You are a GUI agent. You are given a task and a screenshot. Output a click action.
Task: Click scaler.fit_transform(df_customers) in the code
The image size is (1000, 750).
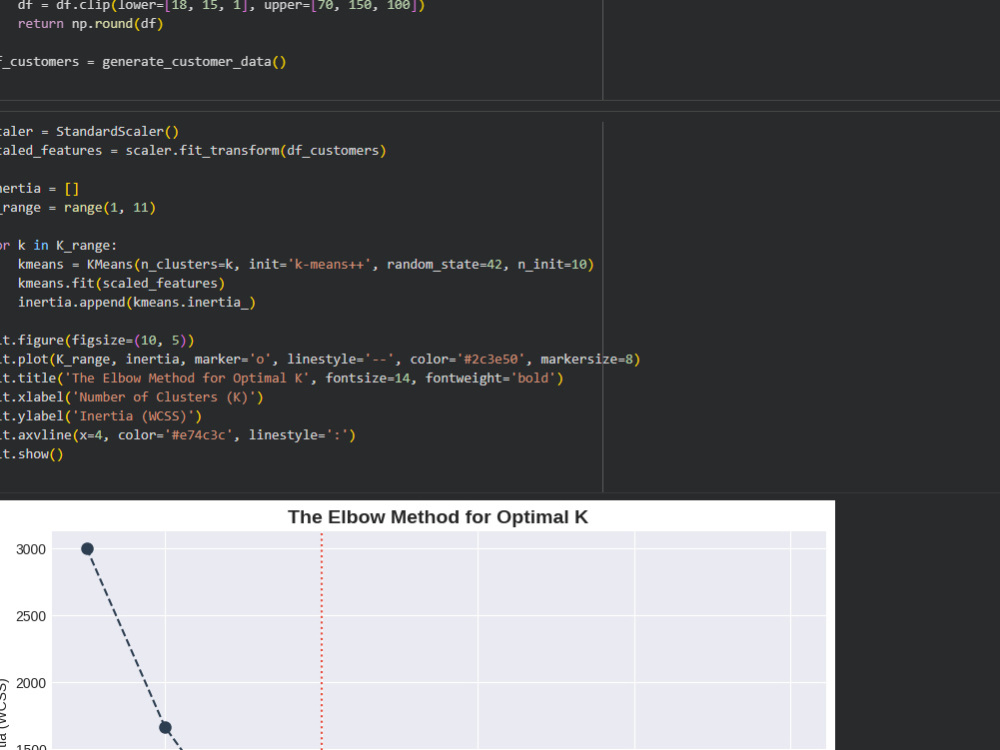pyautogui.click(x=256, y=151)
